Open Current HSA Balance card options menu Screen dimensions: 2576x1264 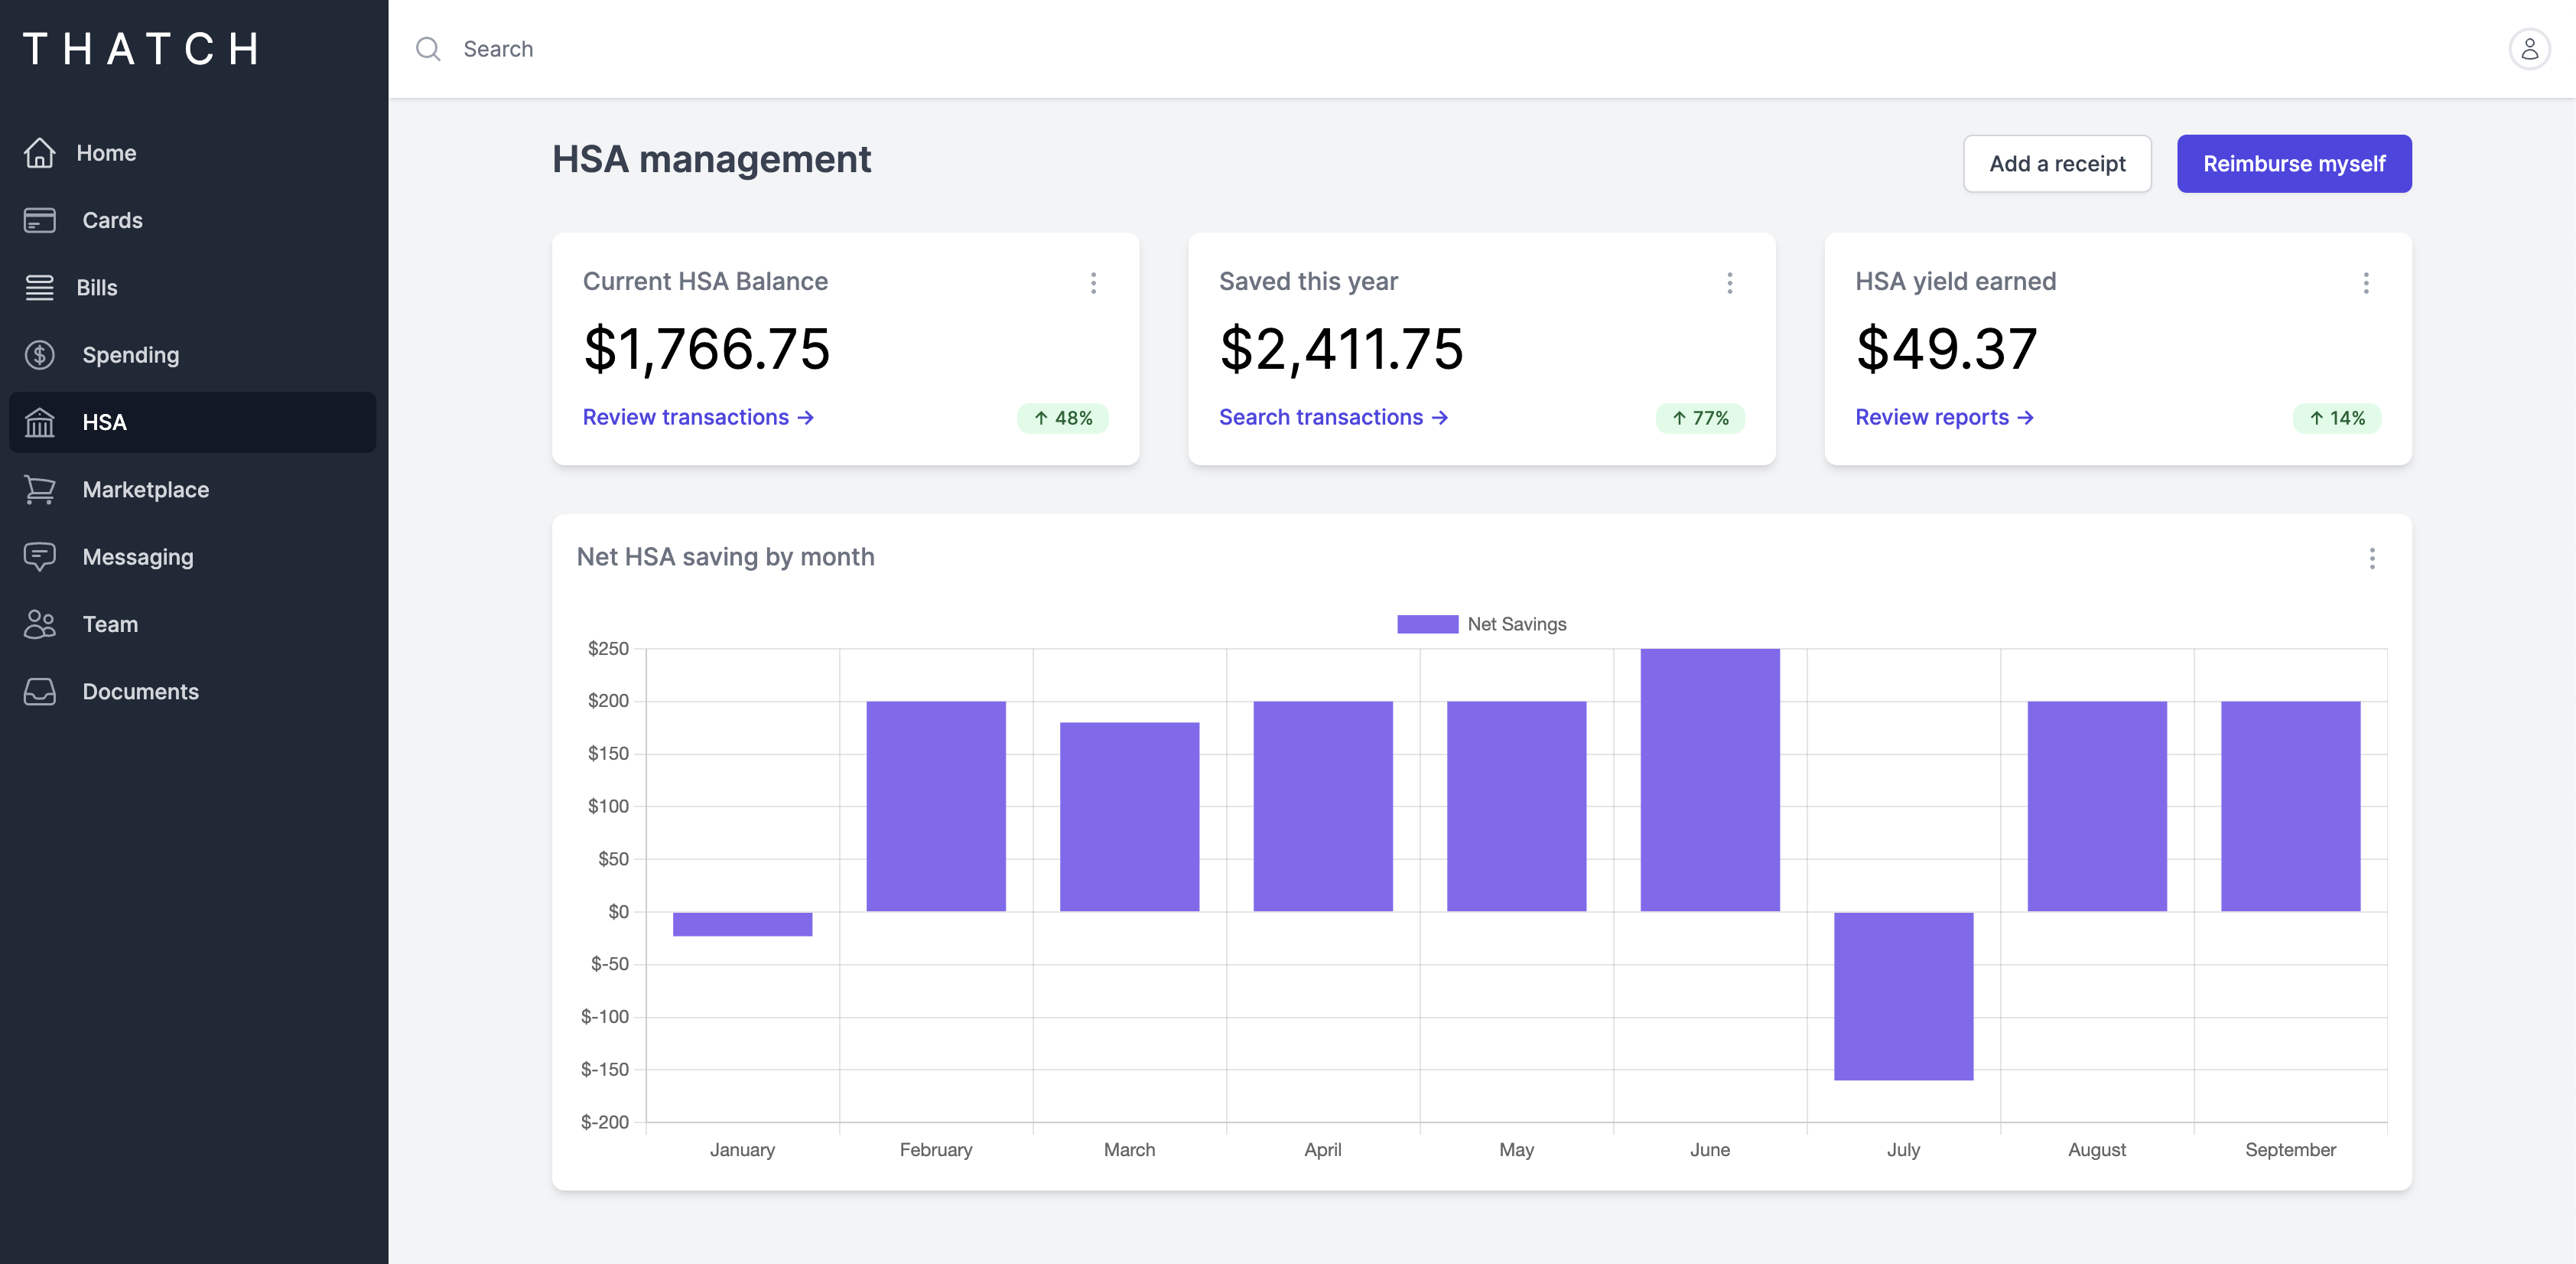(x=1093, y=283)
